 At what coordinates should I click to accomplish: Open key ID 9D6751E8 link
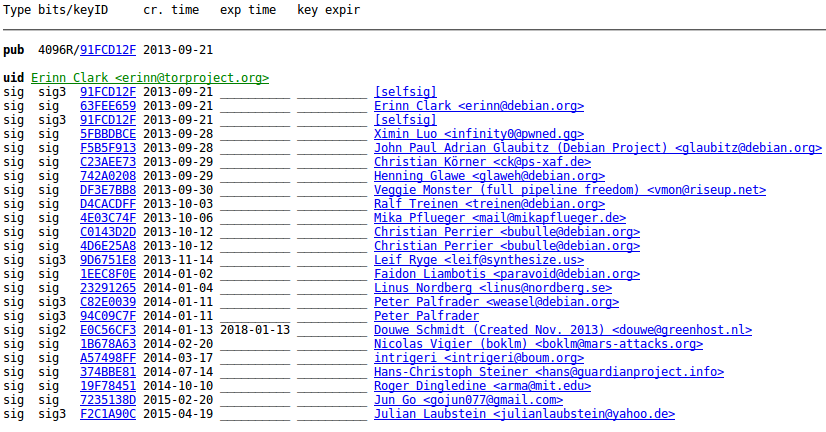107,260
